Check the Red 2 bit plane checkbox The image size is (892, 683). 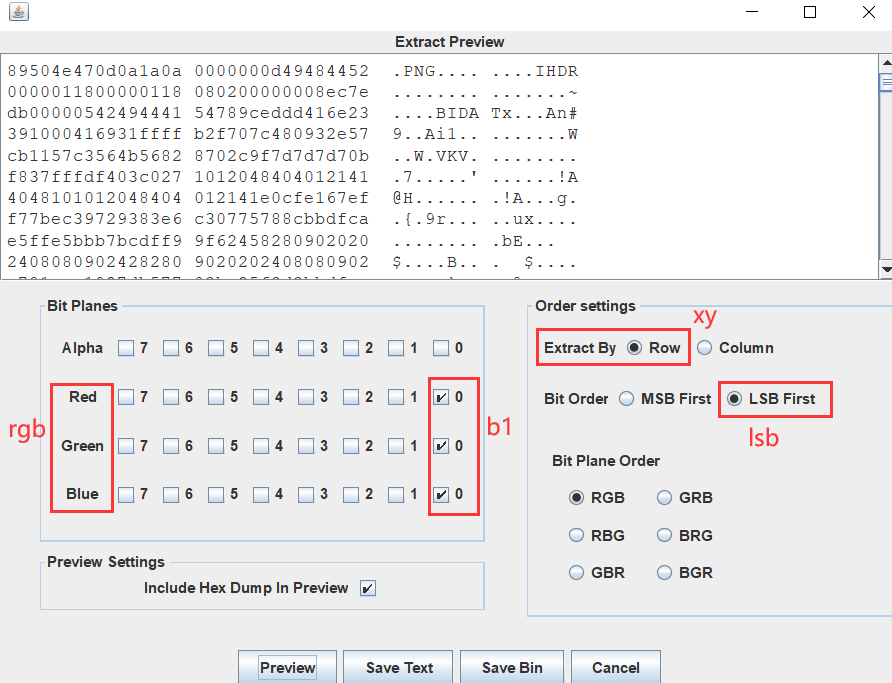coord(350,397)
